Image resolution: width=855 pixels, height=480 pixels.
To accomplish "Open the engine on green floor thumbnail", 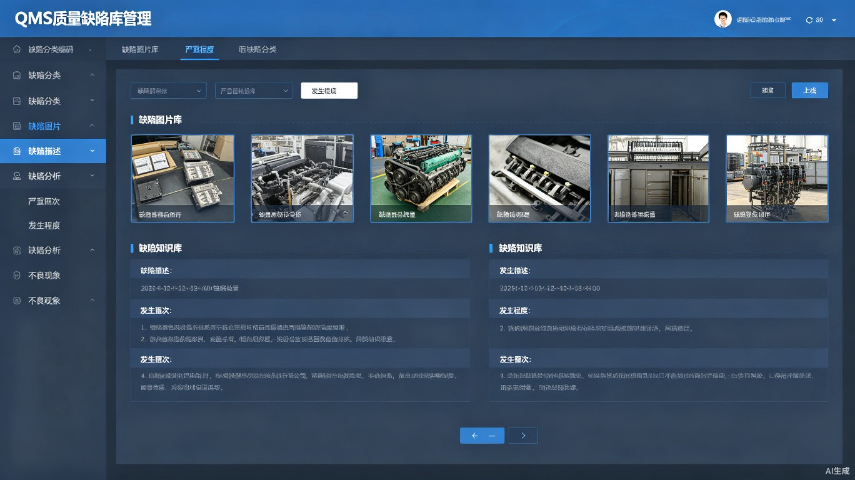I will click(421, 178).
